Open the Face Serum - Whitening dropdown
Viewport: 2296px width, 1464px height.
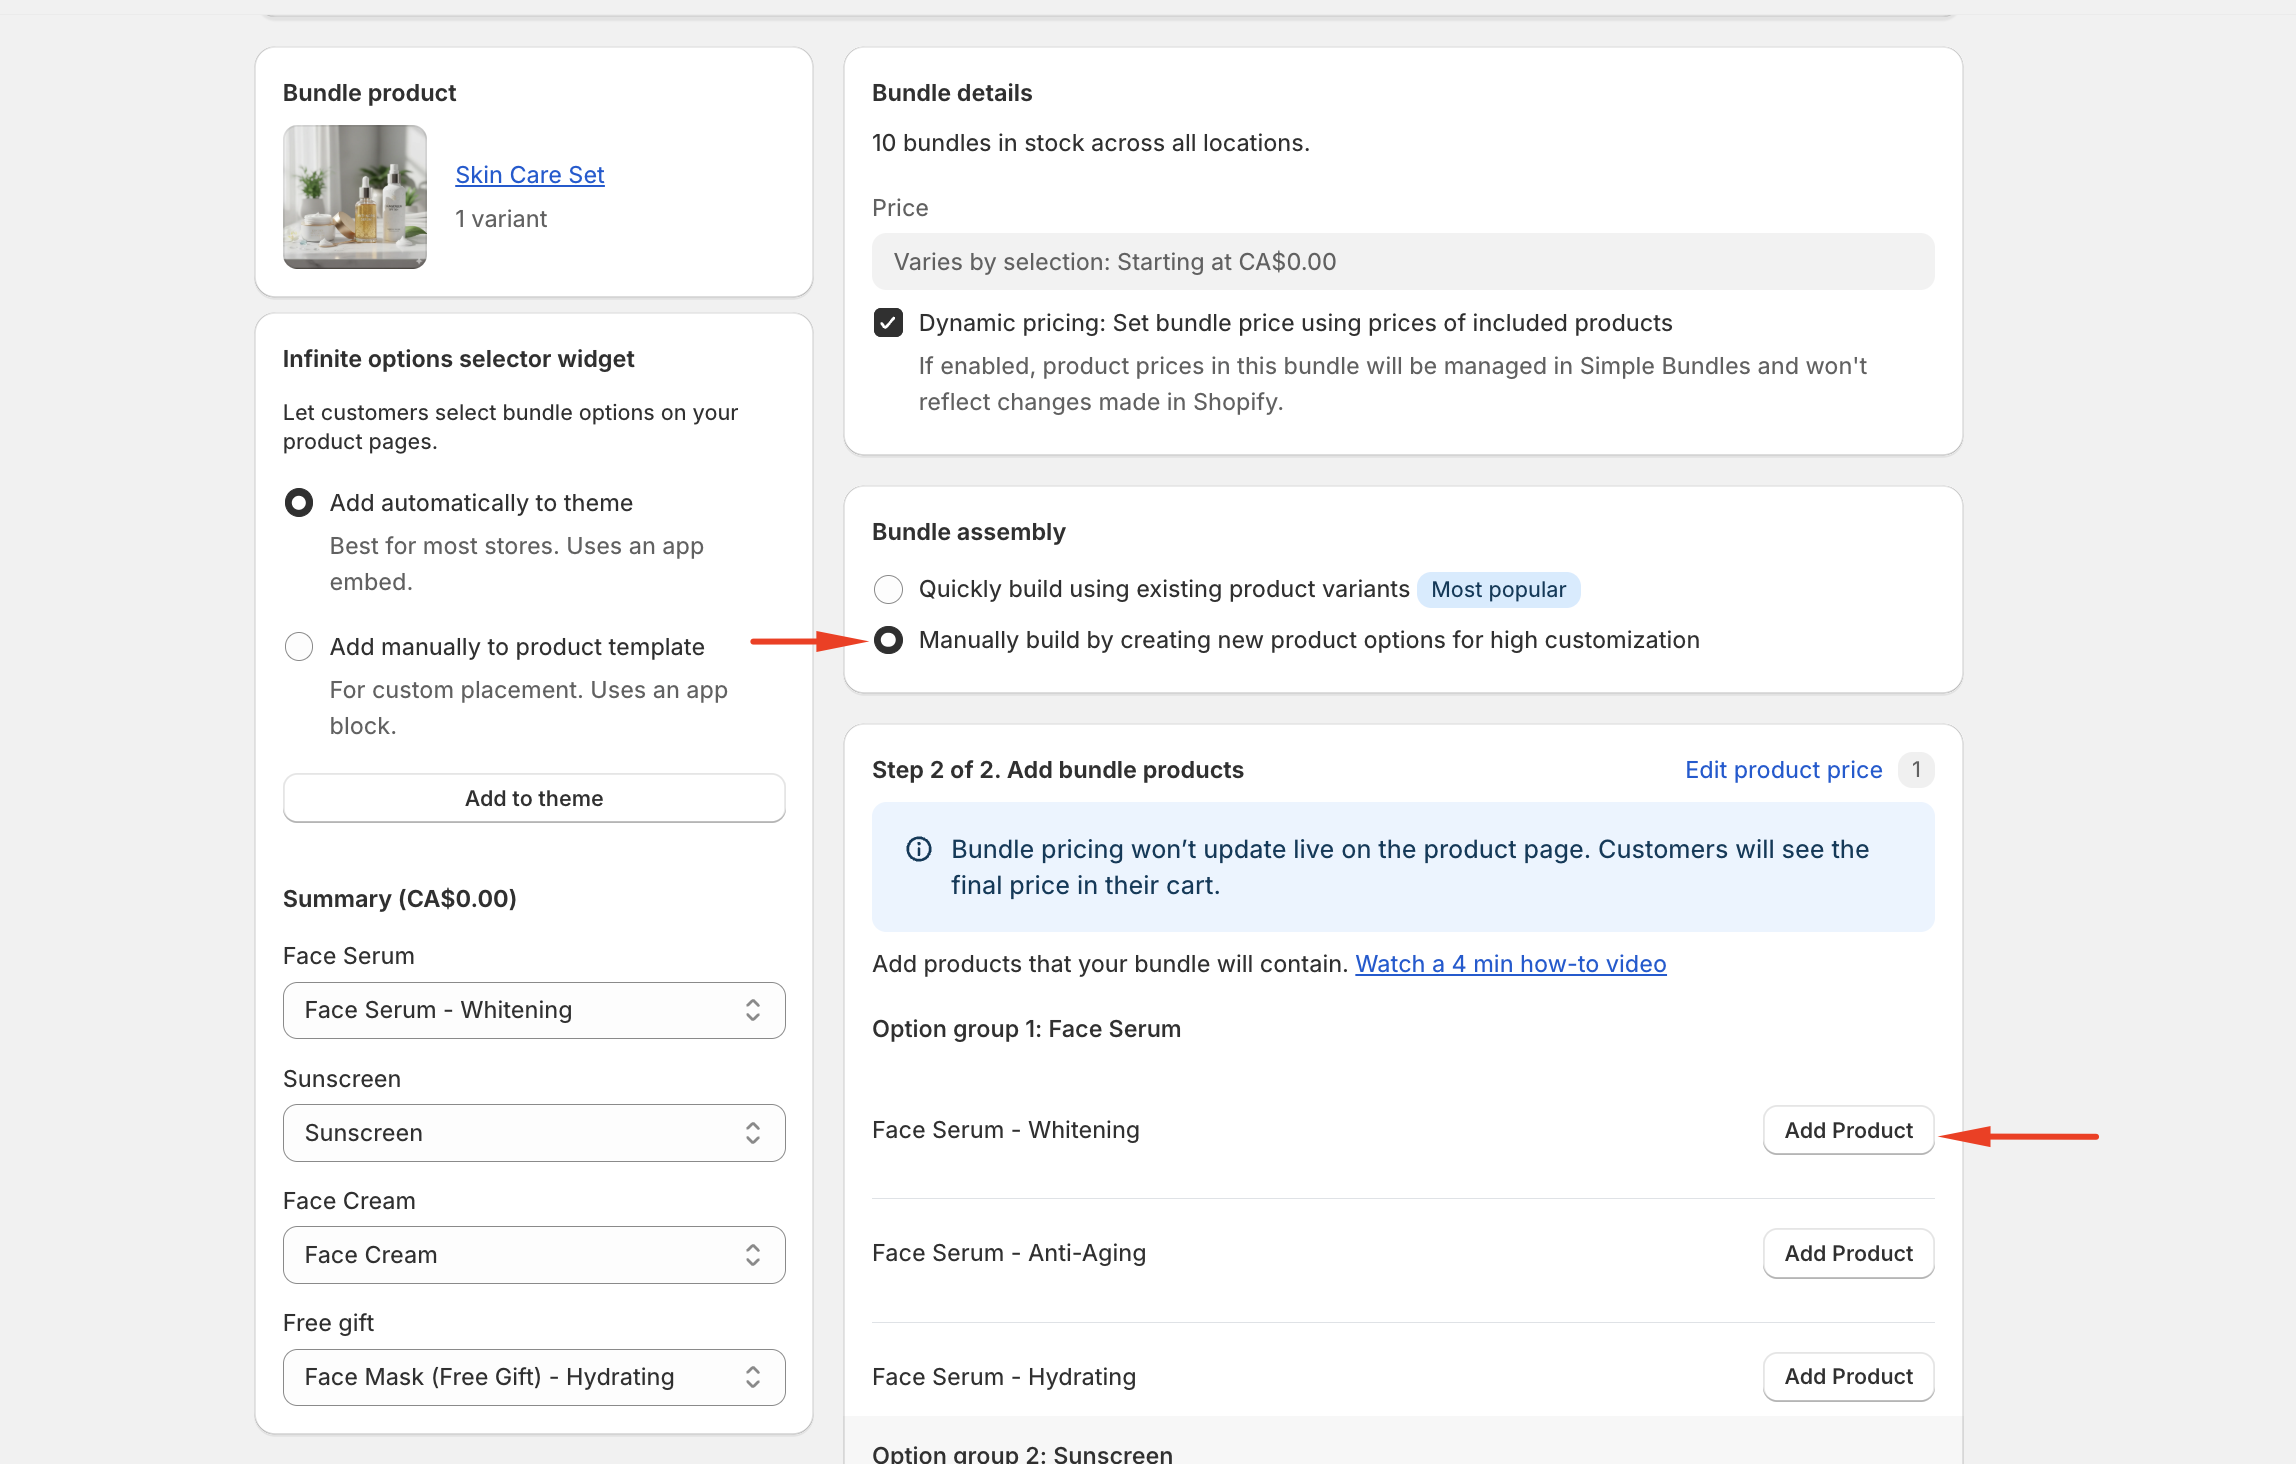click(x=533, y=1010)
